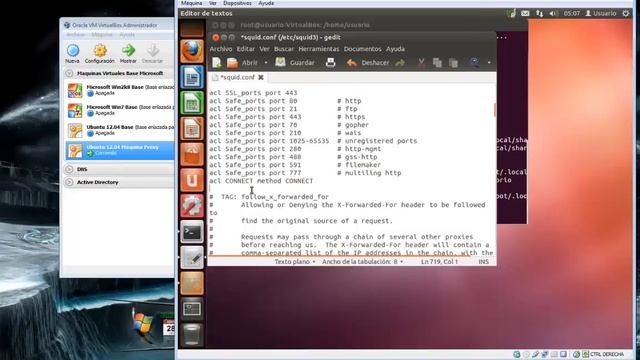Open the Buscar menu in gedit
Image resolution: width=640 pixels, height=360 pixels.
[x=284, y=49]
